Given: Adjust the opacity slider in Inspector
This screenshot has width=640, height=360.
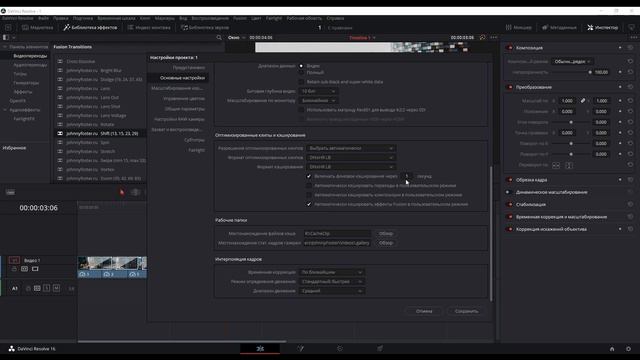Looking at the screenshot, I should pyautogui.click(x=571, y=72).
